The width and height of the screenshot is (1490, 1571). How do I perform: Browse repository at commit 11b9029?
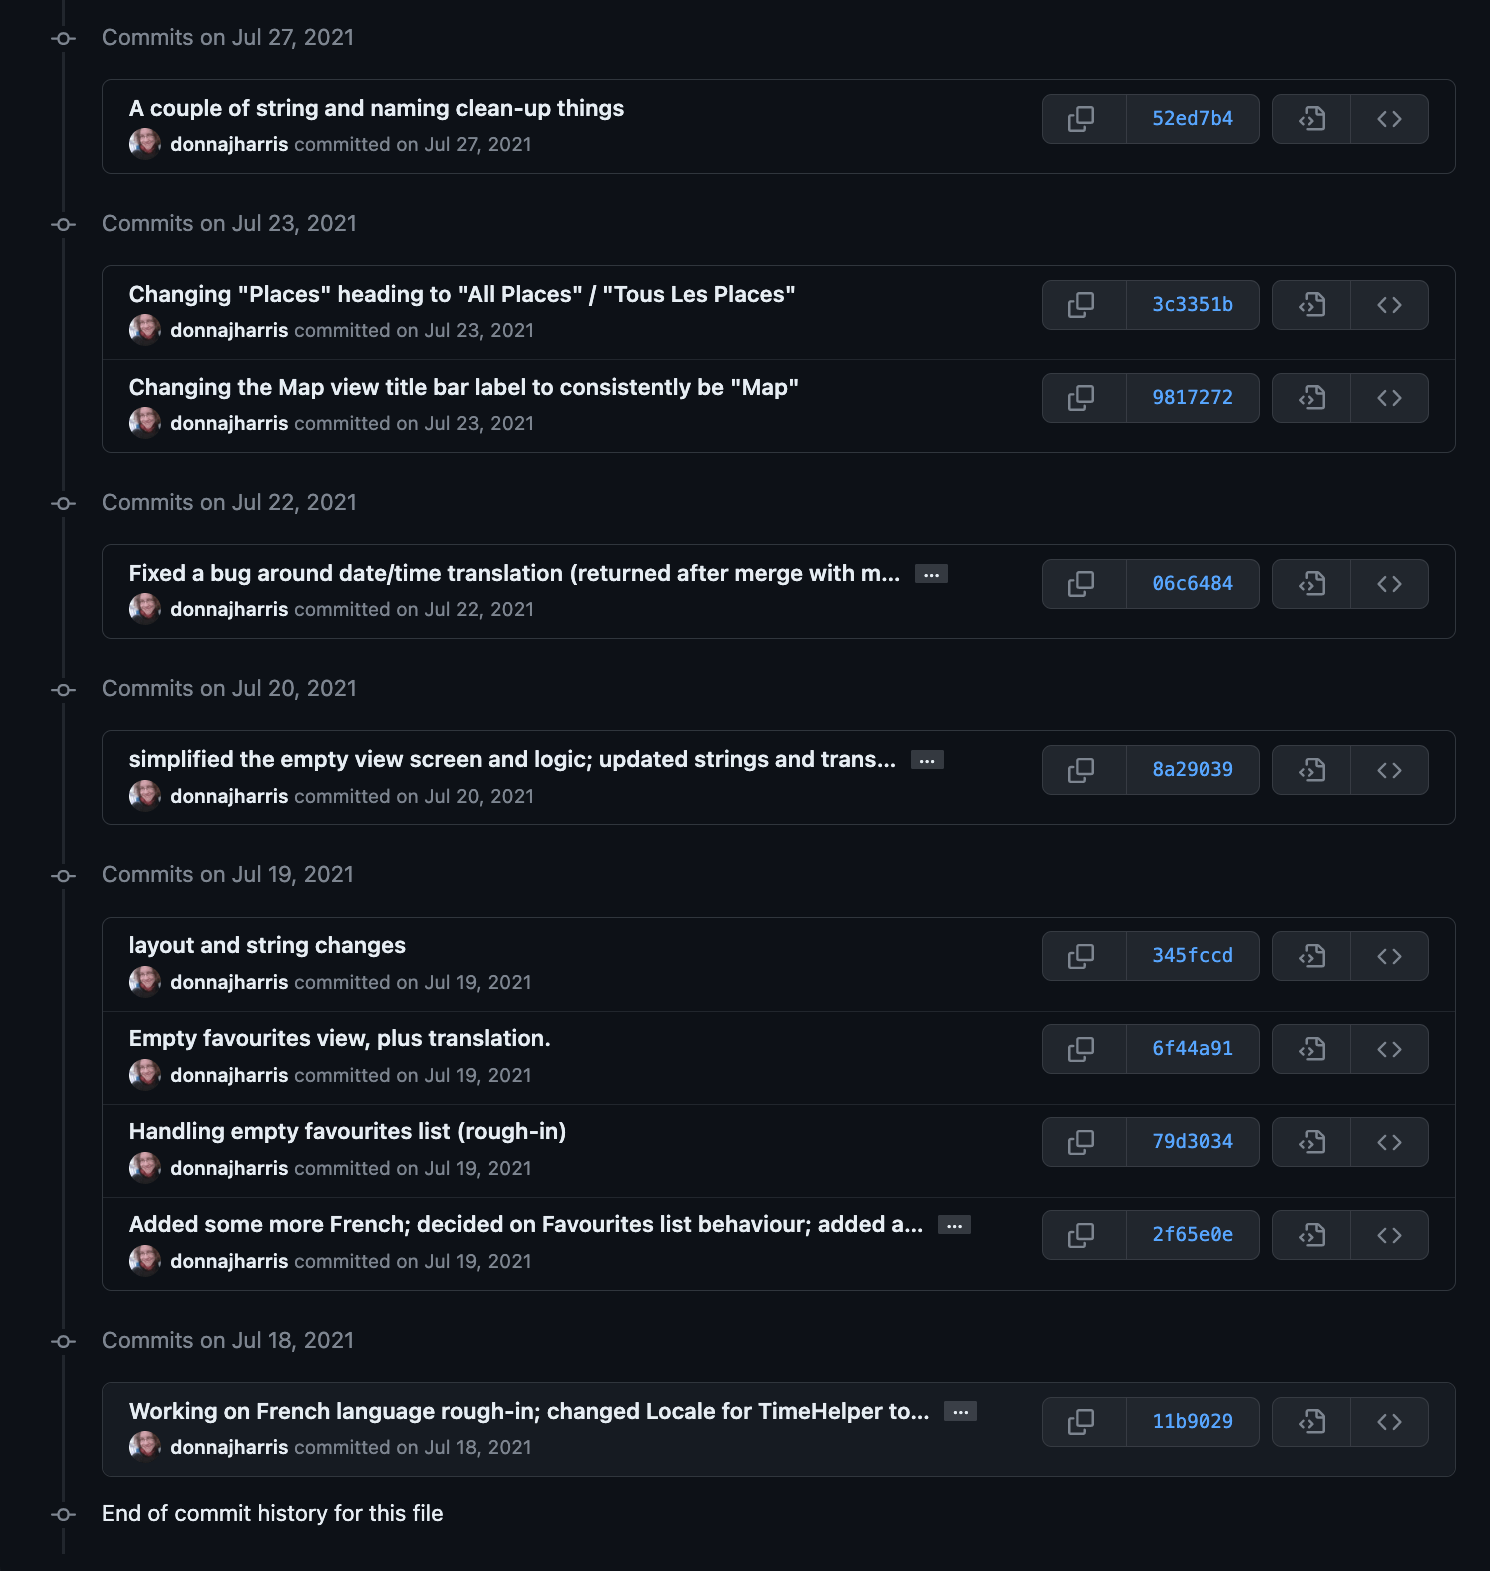(x=1389, y=1421)
